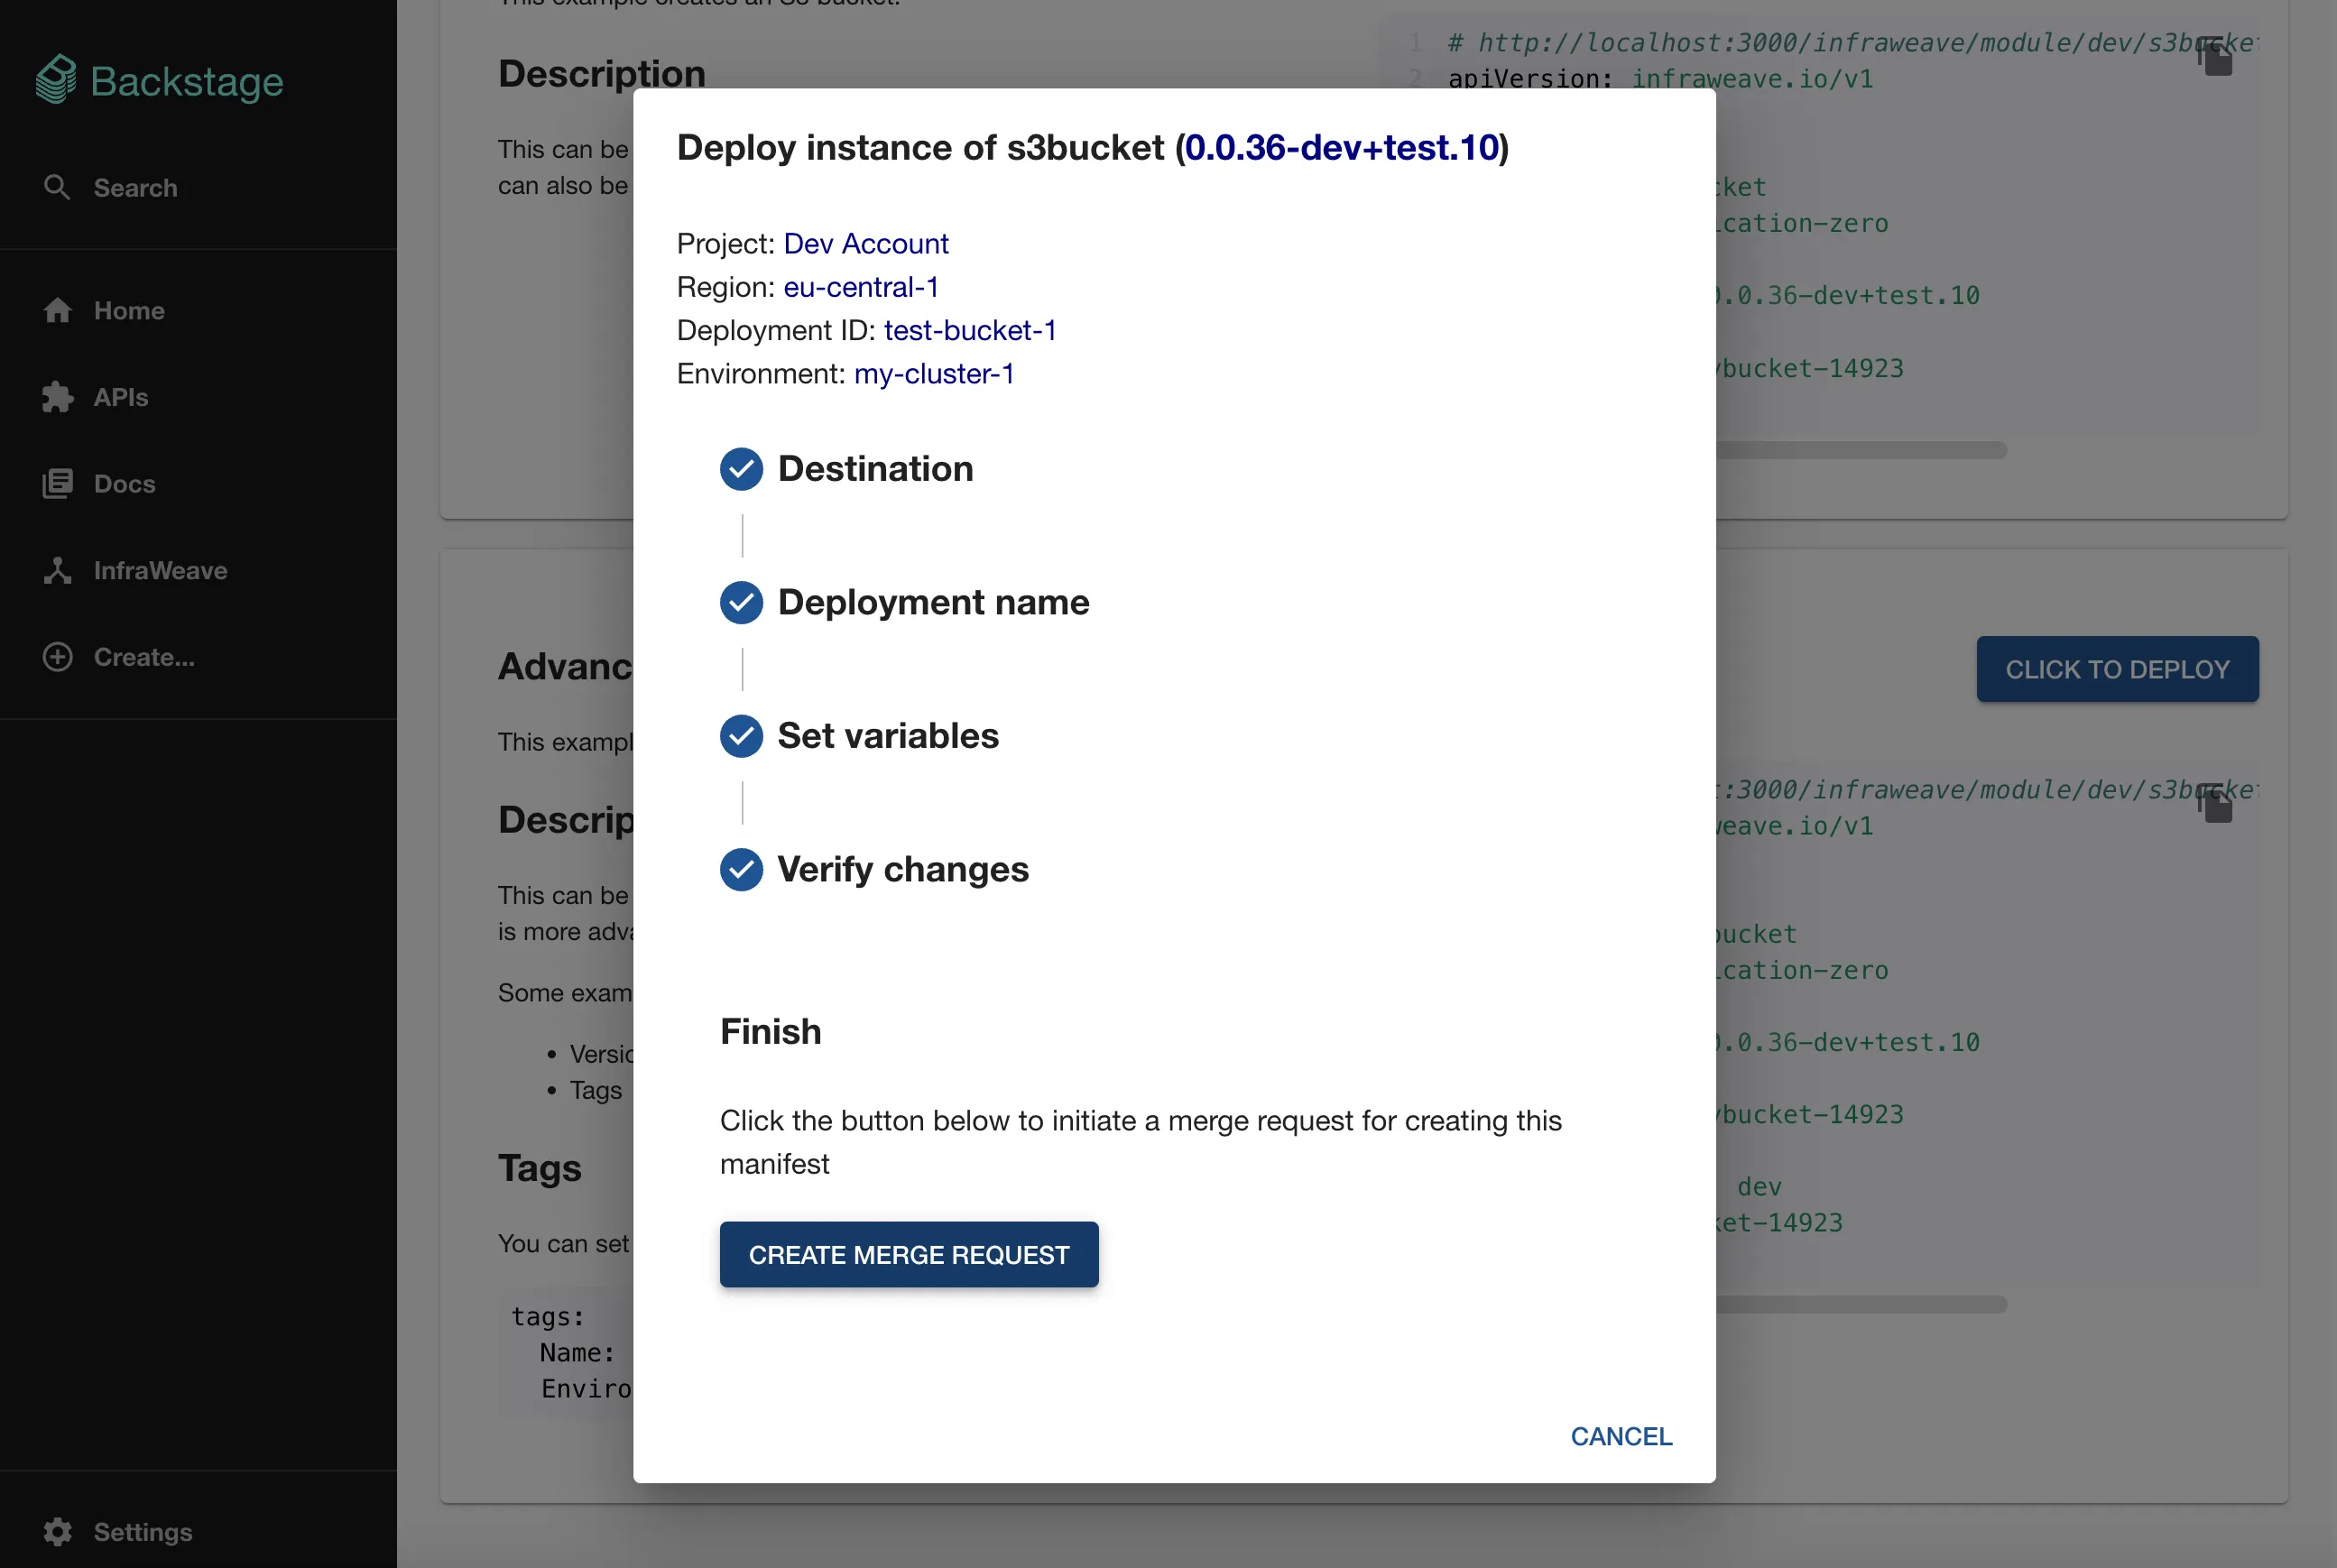
Task: Copy the first code snippet via clipboard icon
Action: point(2214,57)
